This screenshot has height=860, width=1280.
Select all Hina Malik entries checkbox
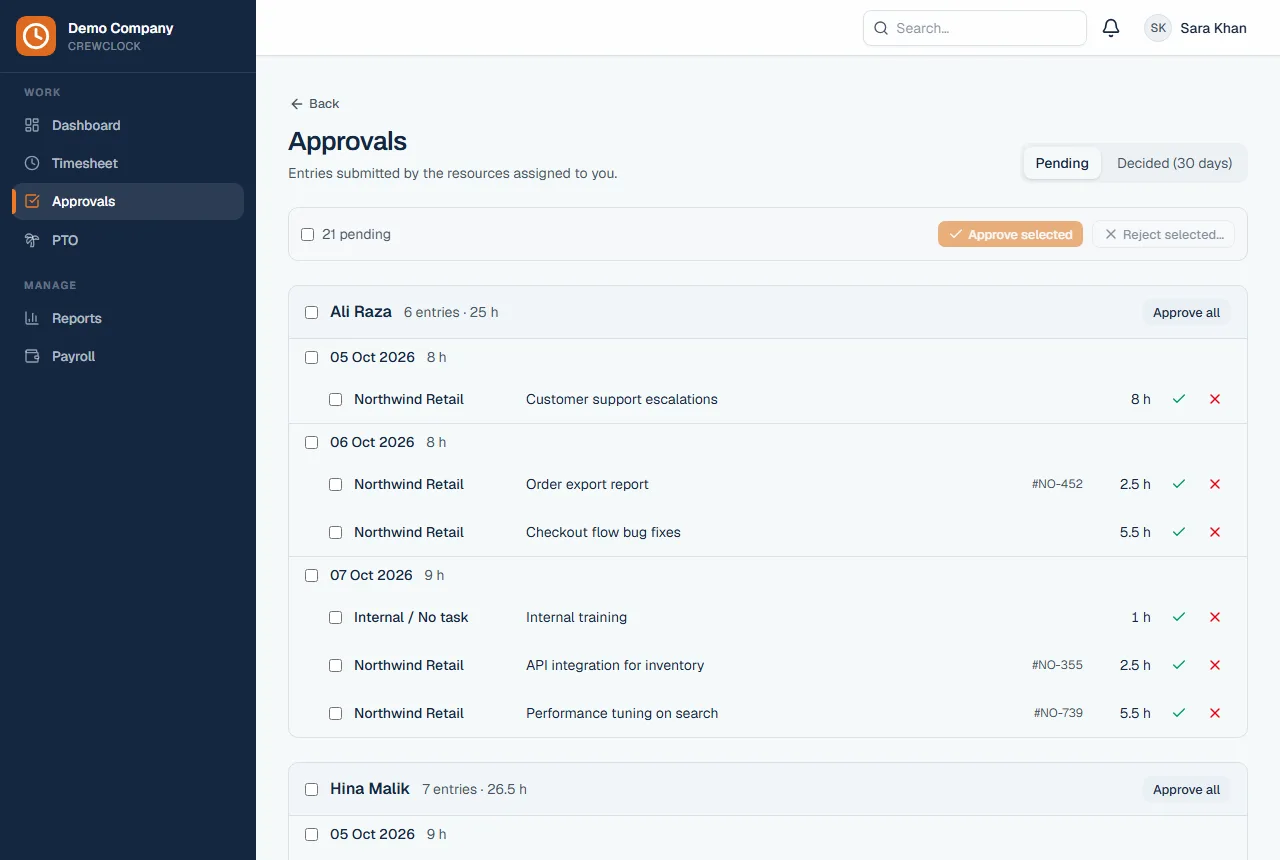click(x=312, y=789)
